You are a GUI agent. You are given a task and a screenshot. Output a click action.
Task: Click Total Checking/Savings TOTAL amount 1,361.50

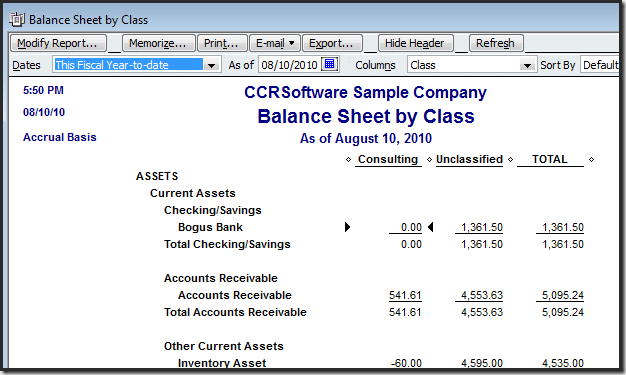click(x=563, y=244)
